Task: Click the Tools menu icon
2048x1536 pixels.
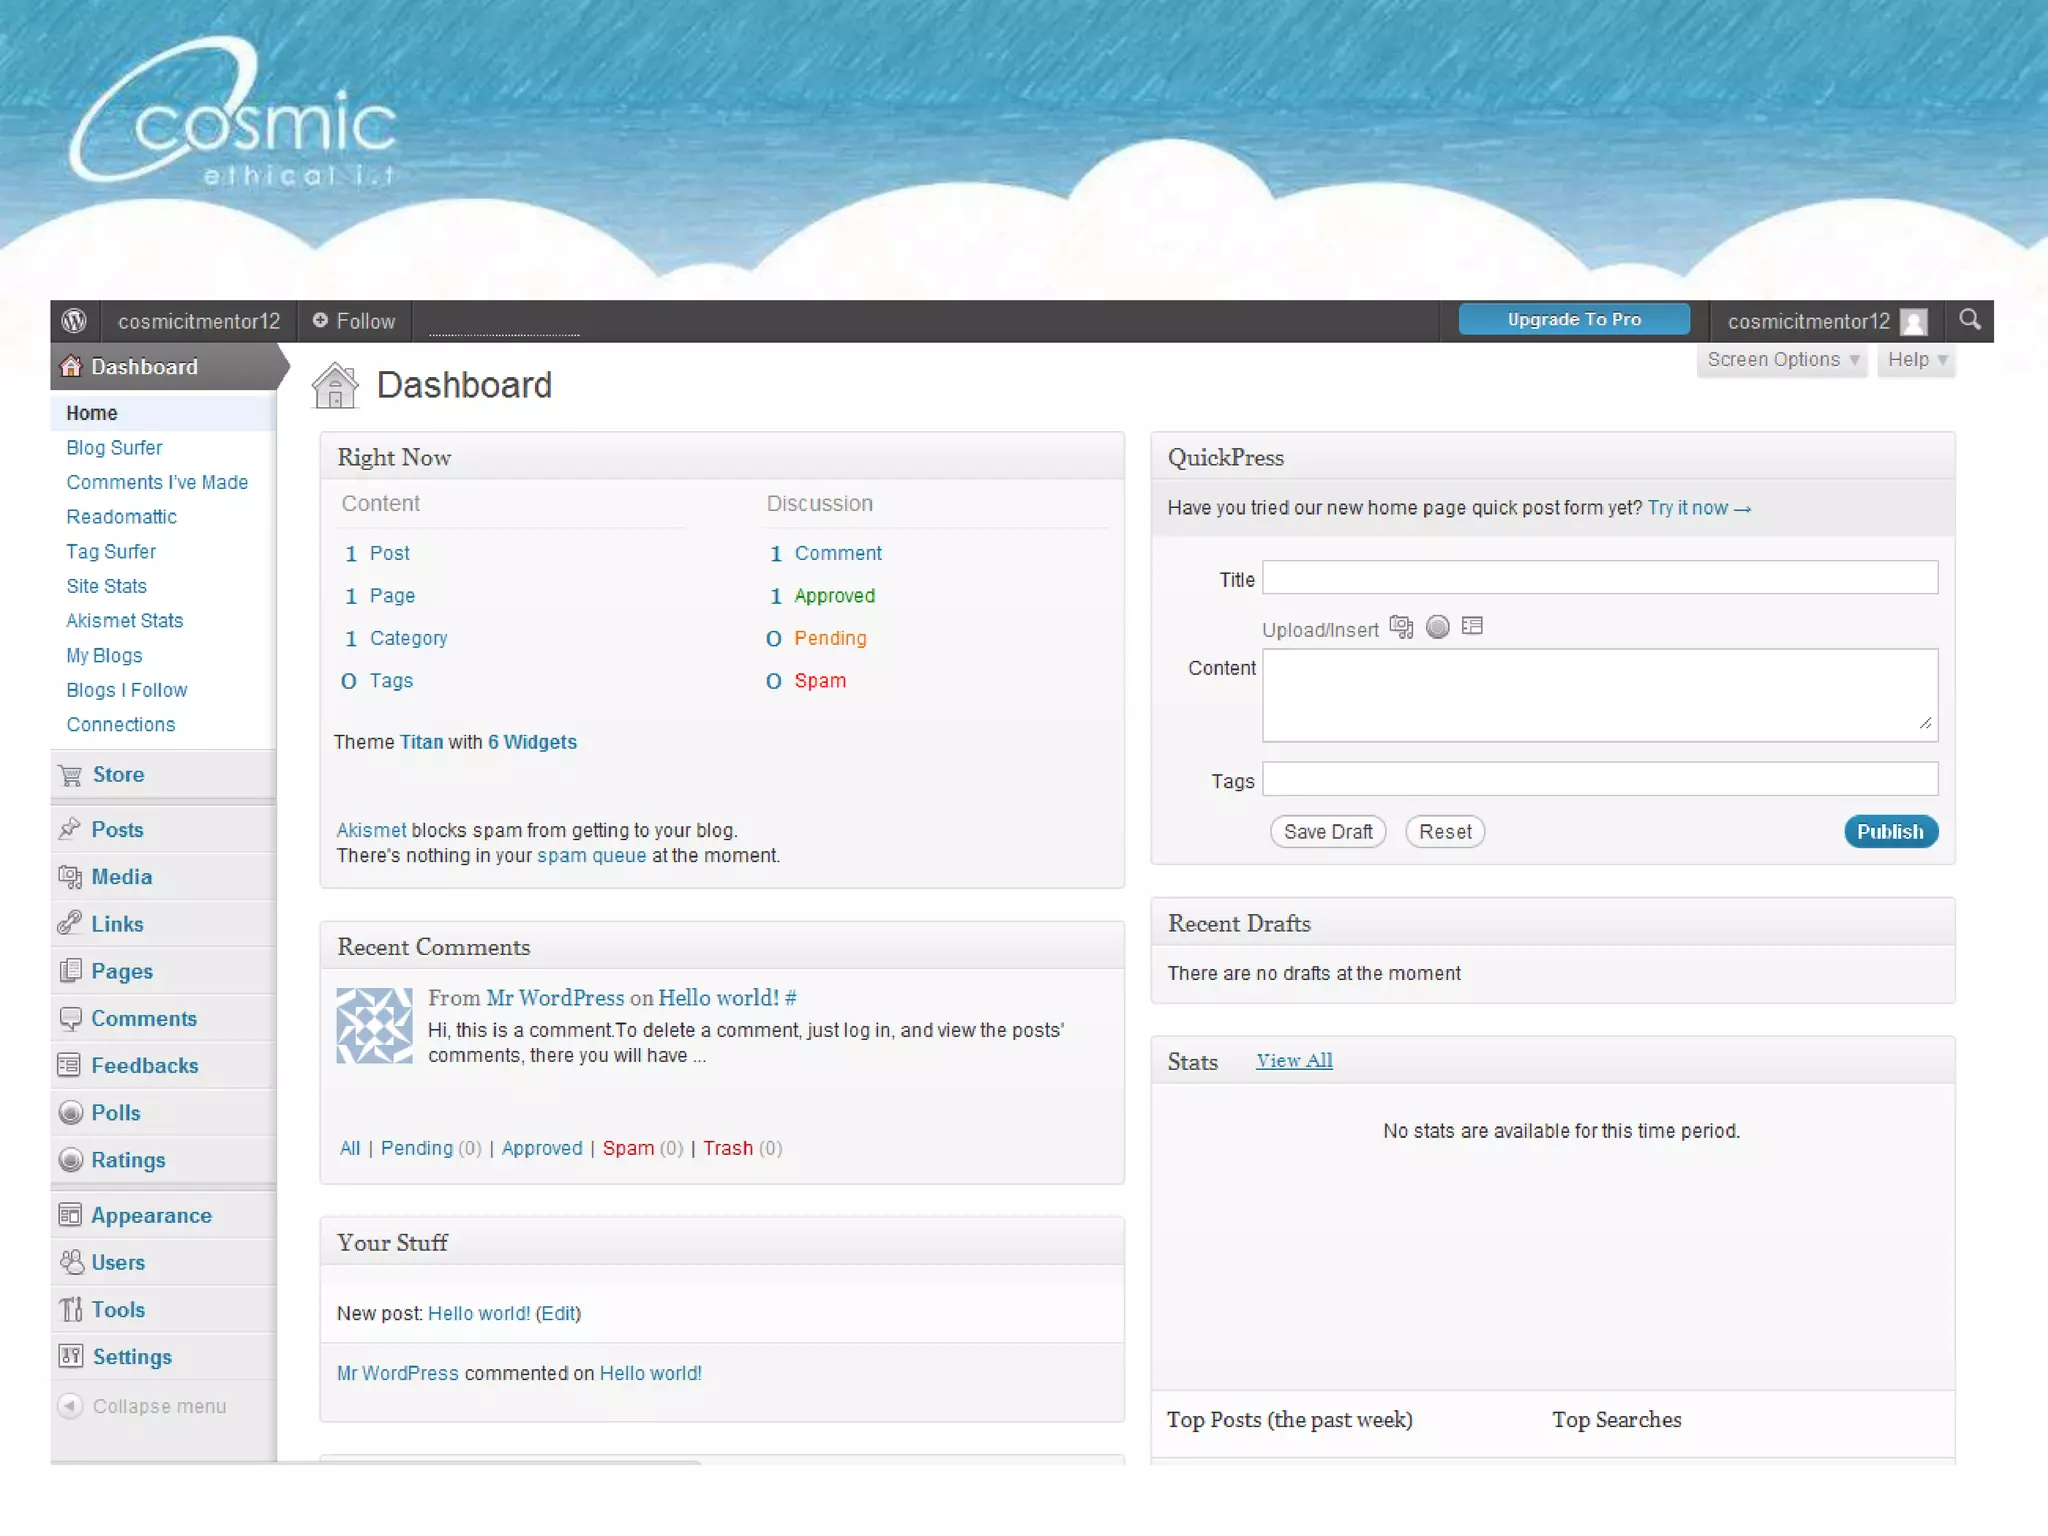Action: point(71,1310)
